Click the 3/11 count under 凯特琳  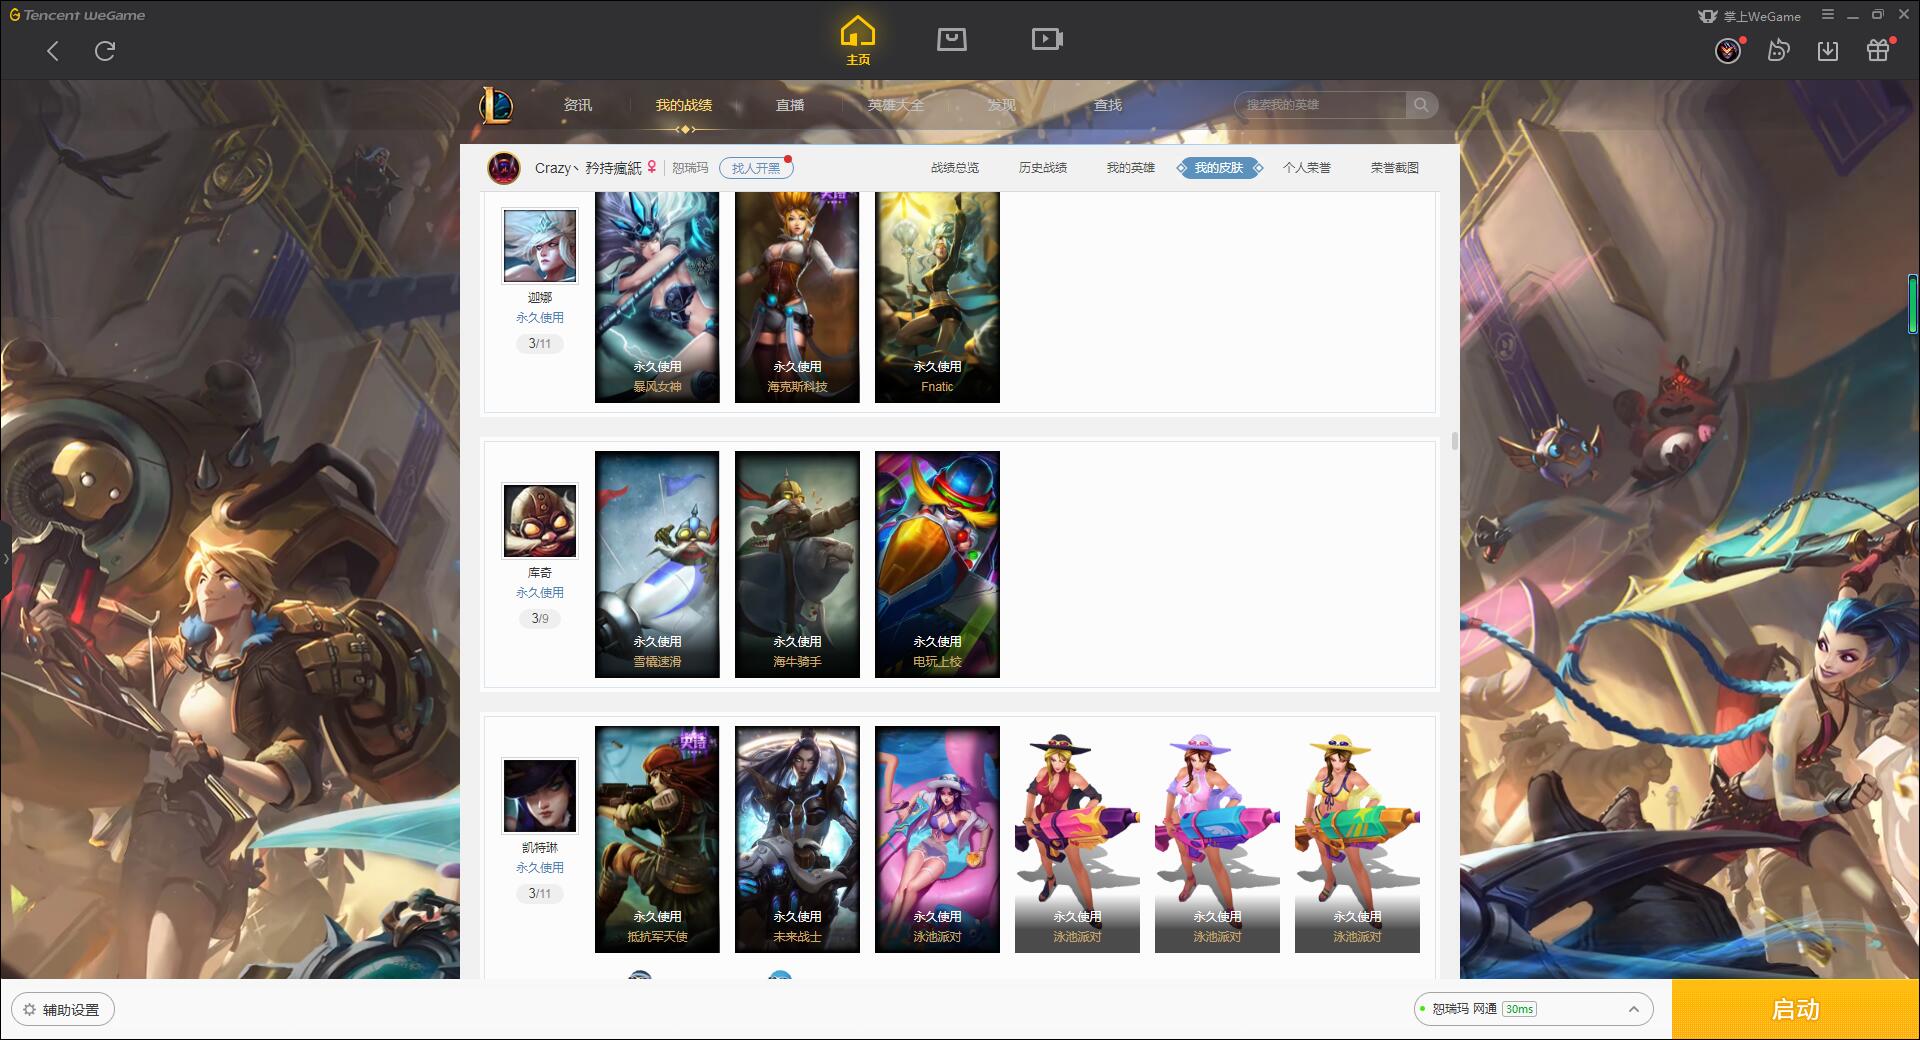tap(540, 893)
